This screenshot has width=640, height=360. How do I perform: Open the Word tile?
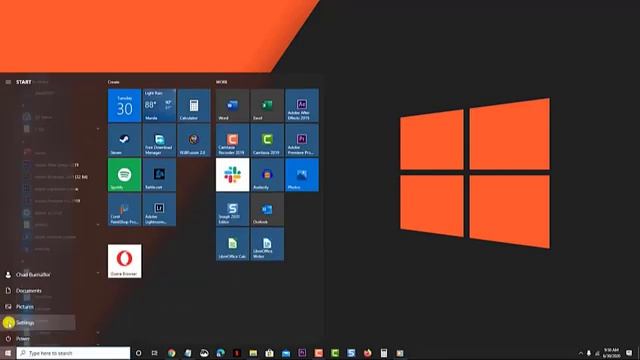tap(233, 105)
